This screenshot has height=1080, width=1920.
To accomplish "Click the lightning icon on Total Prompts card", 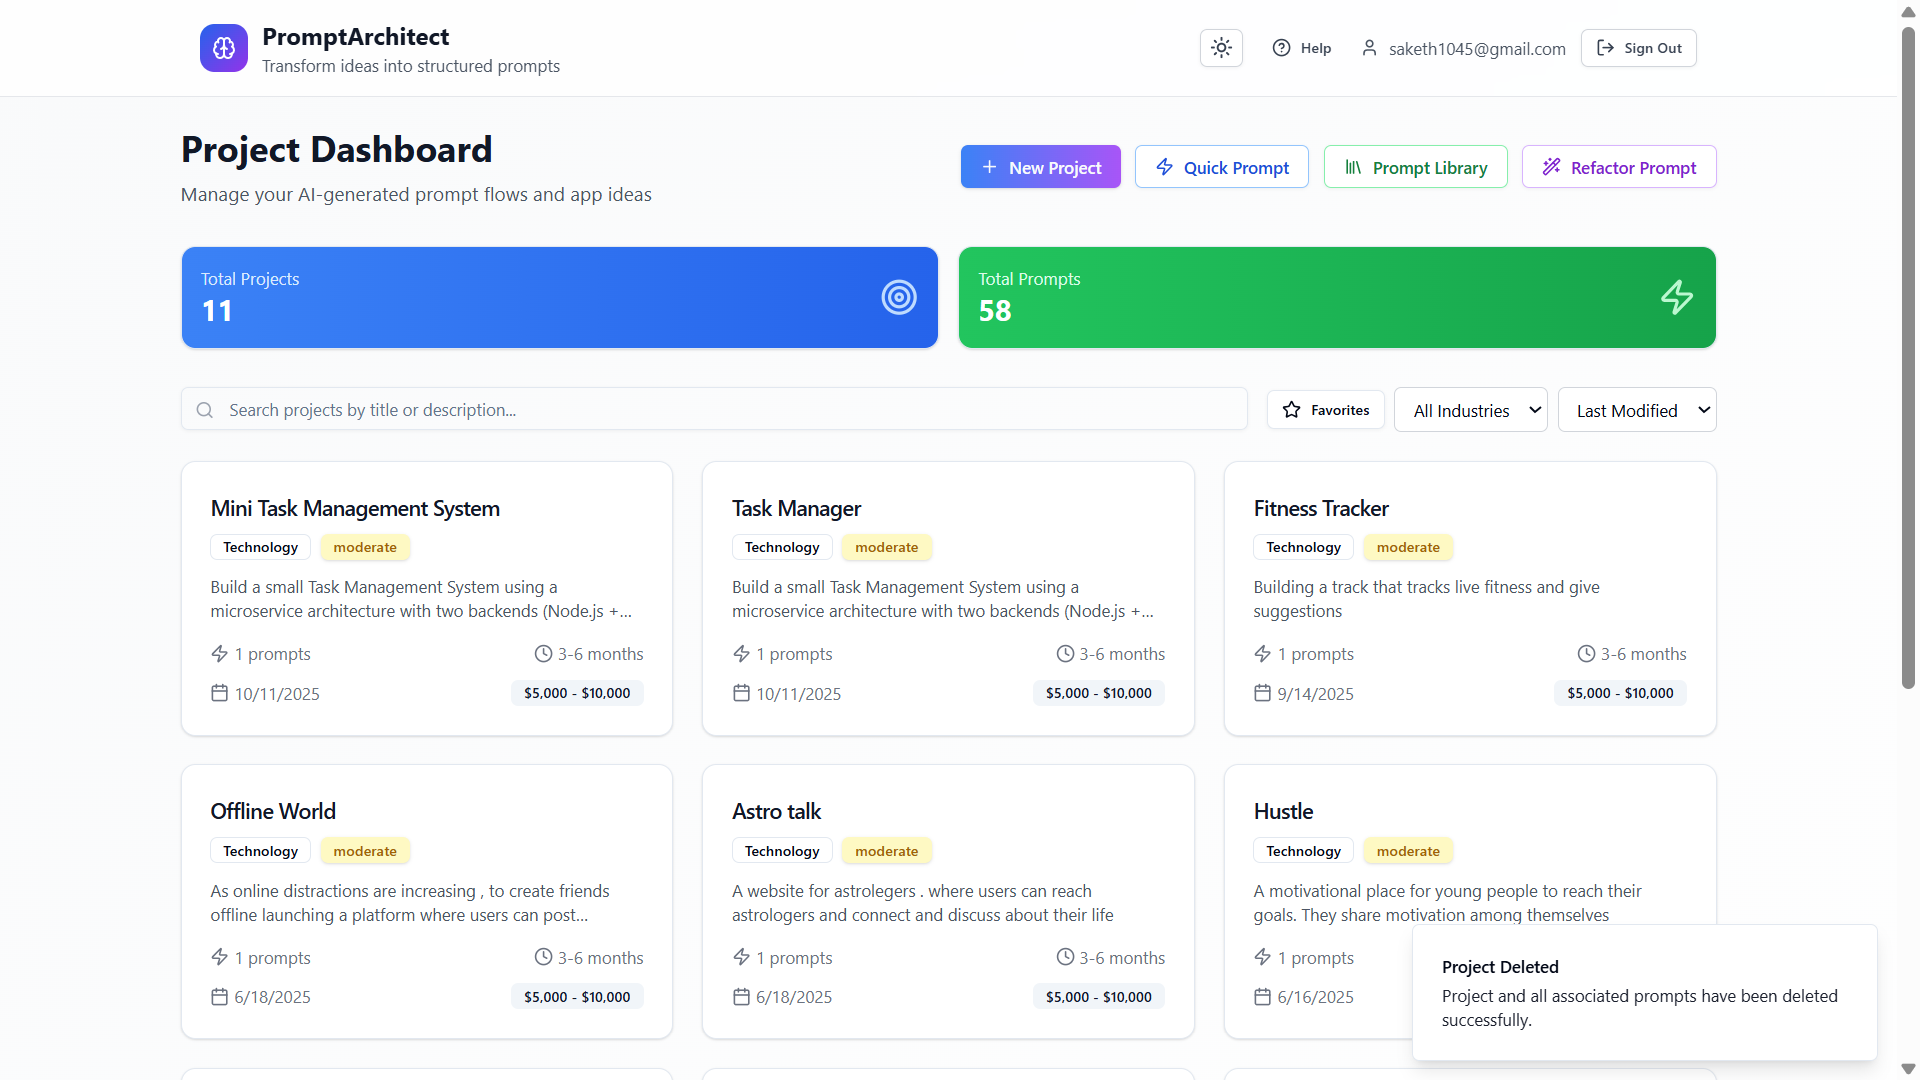I will click(1676, 297).
